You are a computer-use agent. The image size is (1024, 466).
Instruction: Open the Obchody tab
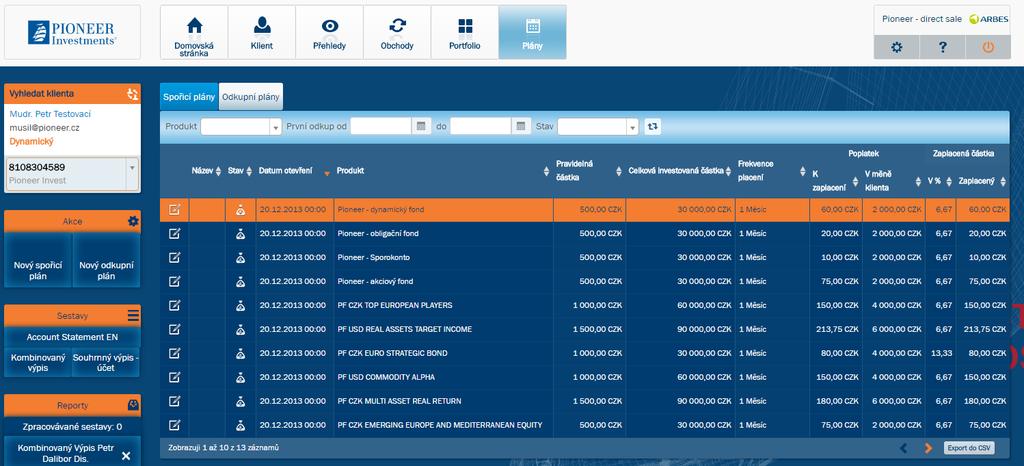point(397,32)
